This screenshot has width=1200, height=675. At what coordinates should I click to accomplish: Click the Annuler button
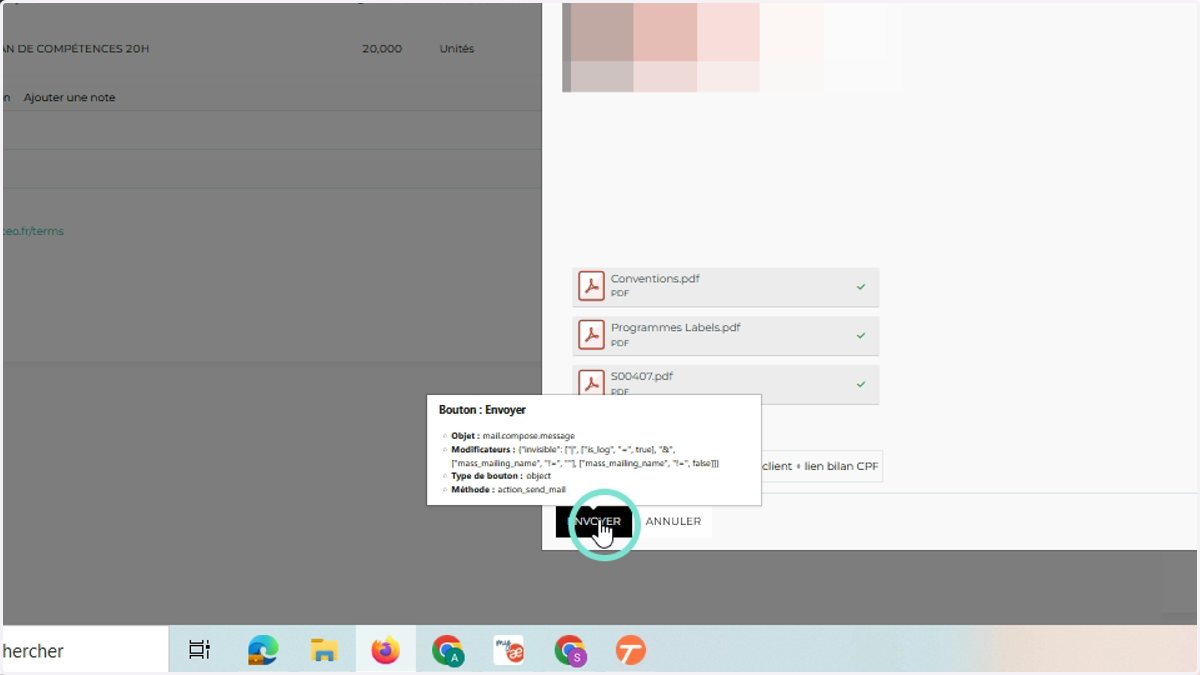[673, 521]
